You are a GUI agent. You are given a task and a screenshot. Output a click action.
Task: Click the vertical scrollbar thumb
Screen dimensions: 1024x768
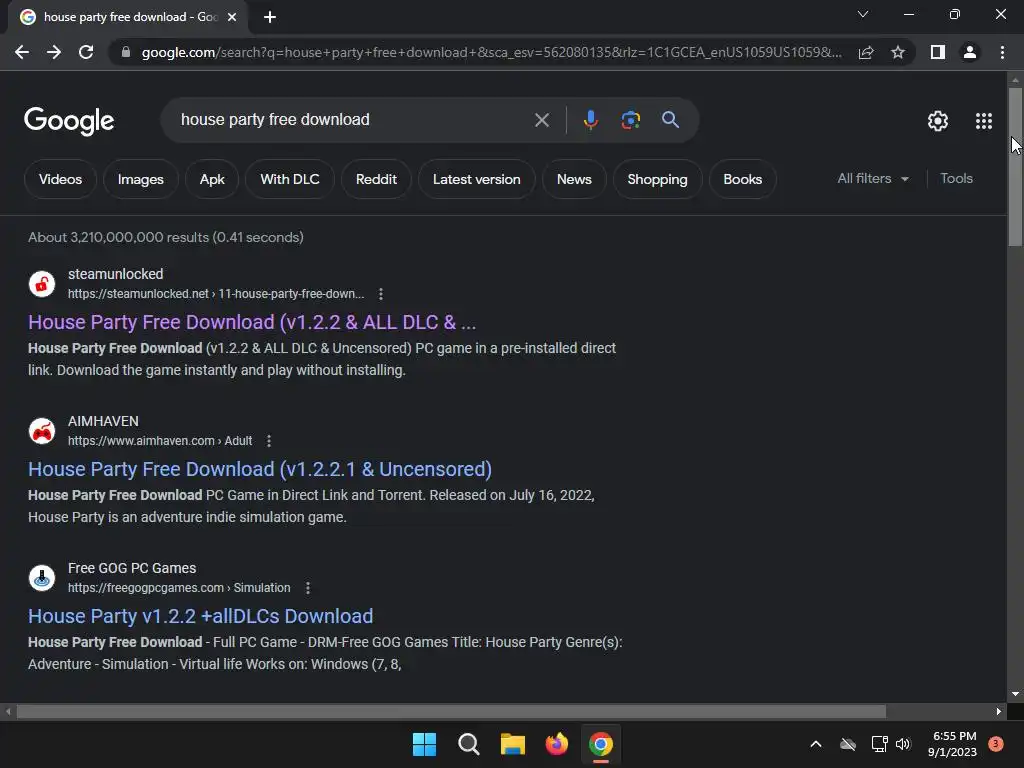pos(1015,167)
